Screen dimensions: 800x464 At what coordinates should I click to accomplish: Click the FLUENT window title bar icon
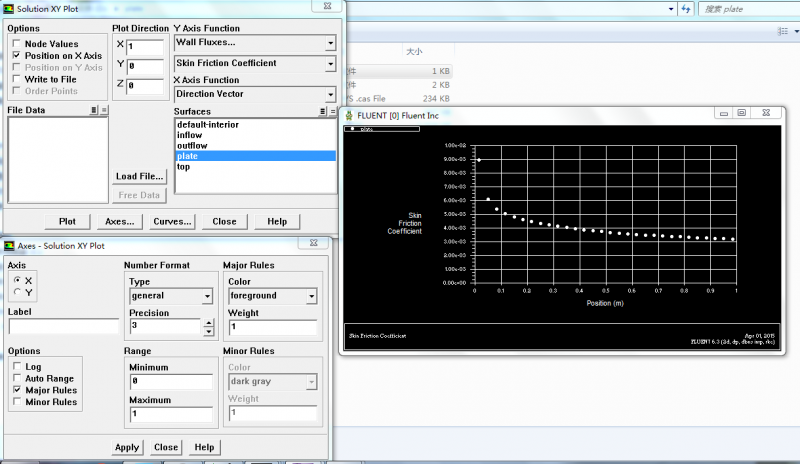[348, 114]
